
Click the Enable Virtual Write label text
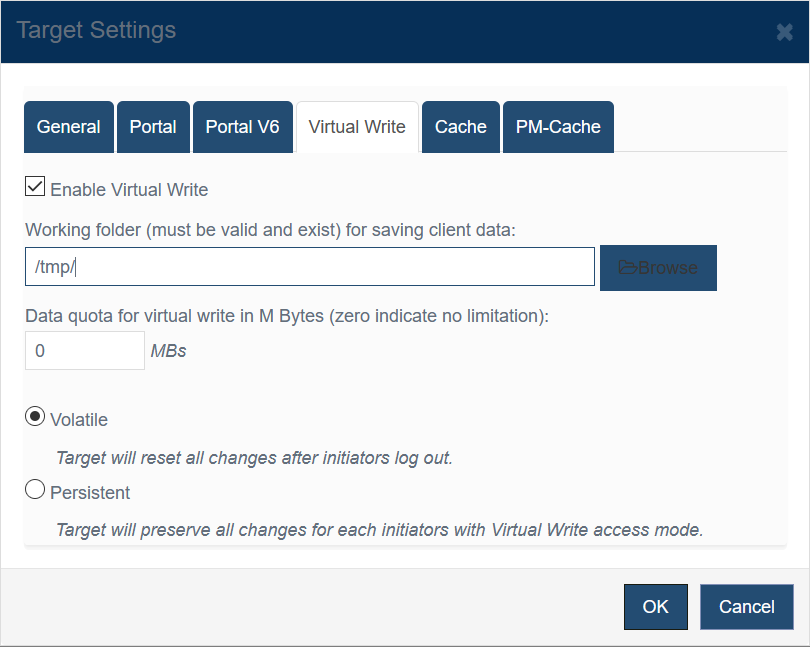[x=129, y=190]
